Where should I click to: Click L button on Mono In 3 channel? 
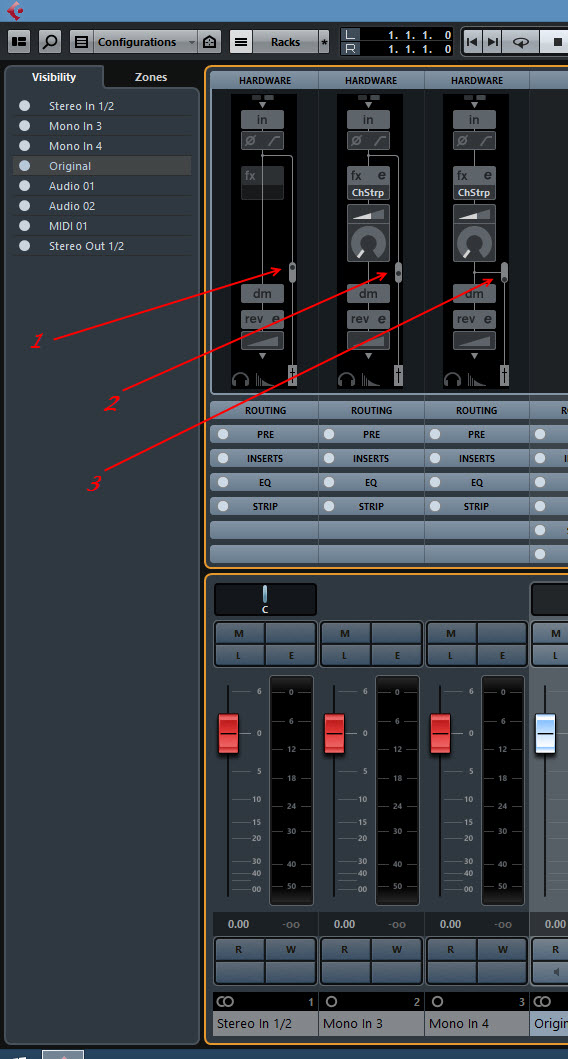345,655
